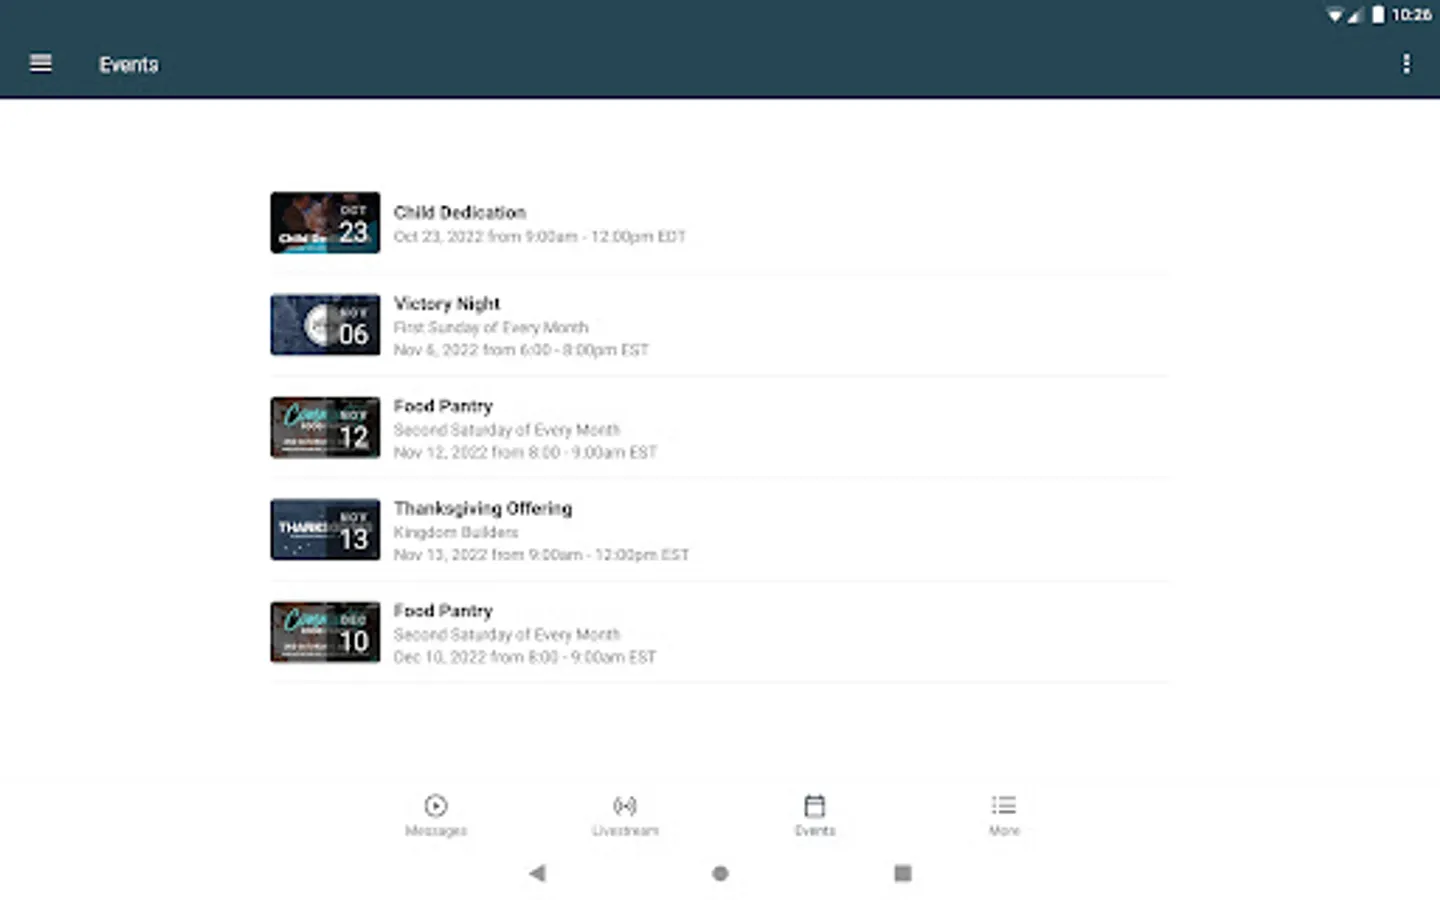Tap the Android back triangle button

537,873
